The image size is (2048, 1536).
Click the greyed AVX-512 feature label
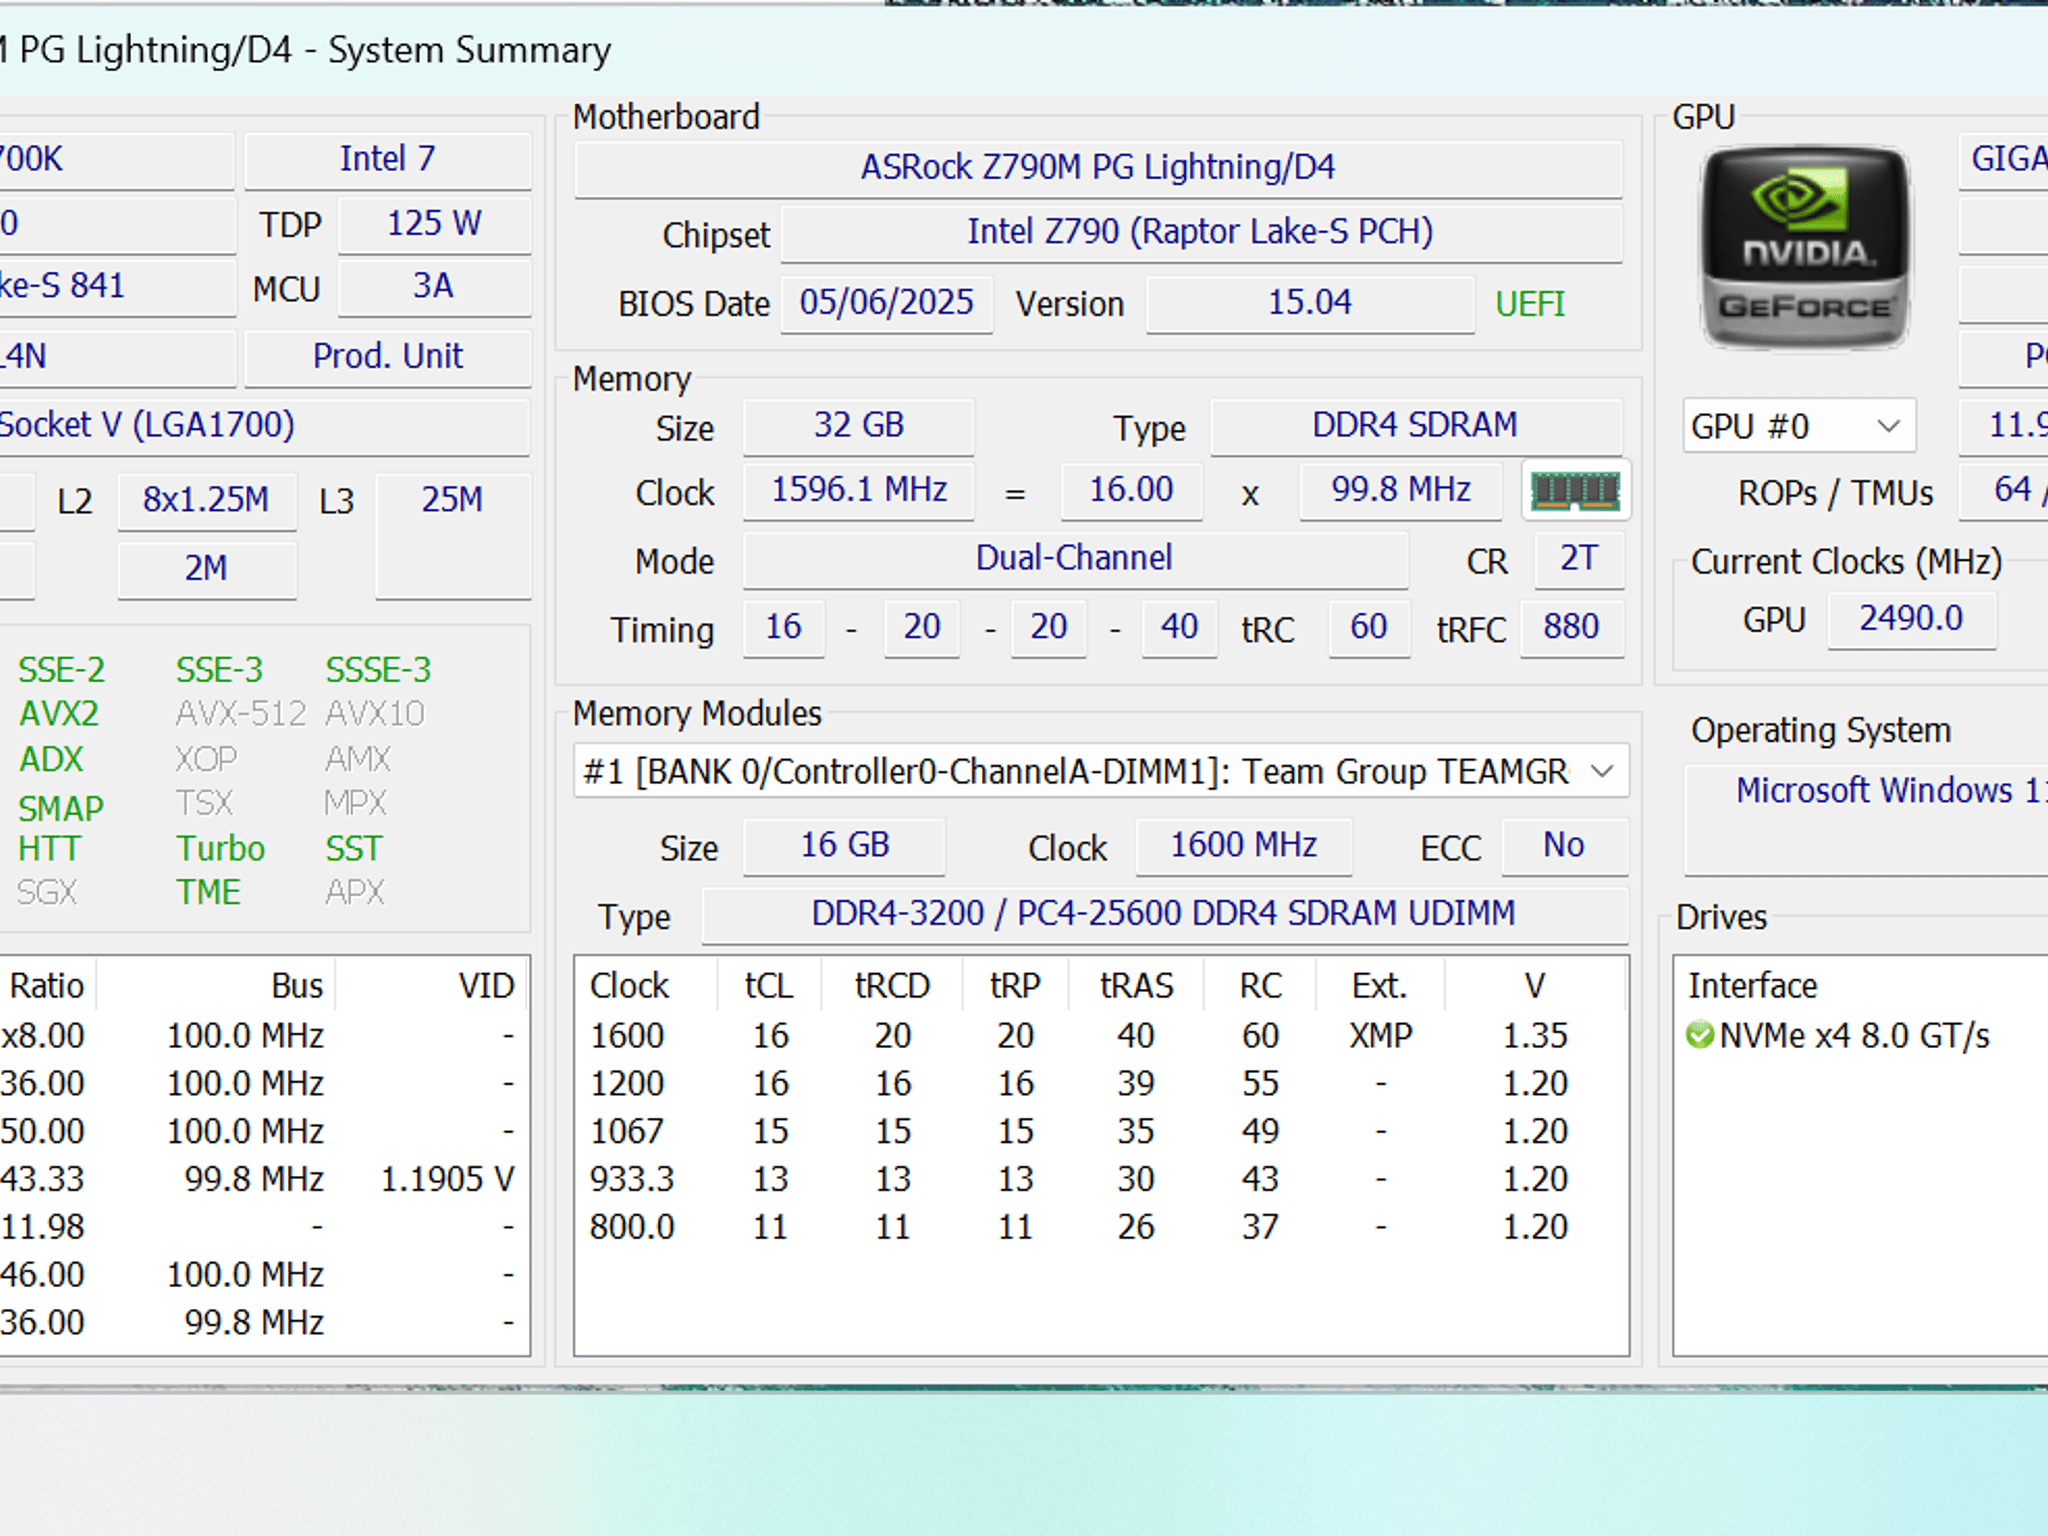[x=240, y=714]
